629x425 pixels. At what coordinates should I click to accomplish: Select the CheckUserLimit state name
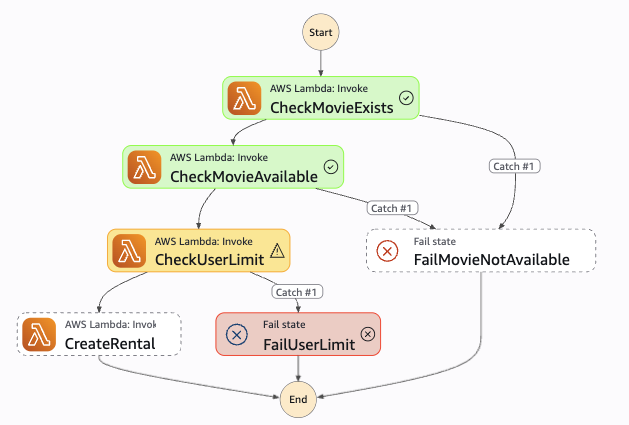click(209, 260)
